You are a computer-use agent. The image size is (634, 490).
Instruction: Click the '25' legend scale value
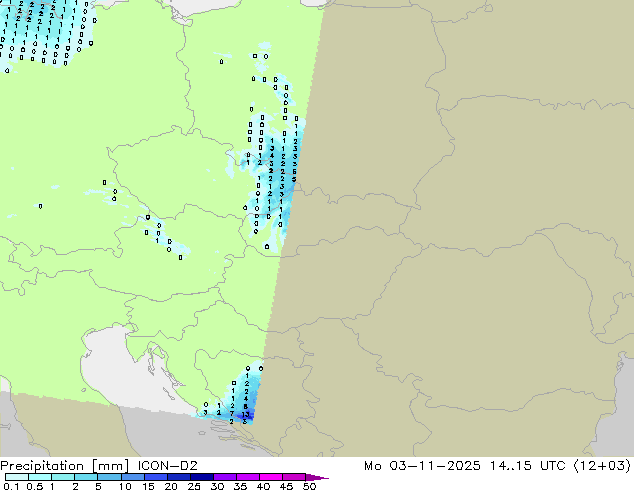click(x=194, y=486)
